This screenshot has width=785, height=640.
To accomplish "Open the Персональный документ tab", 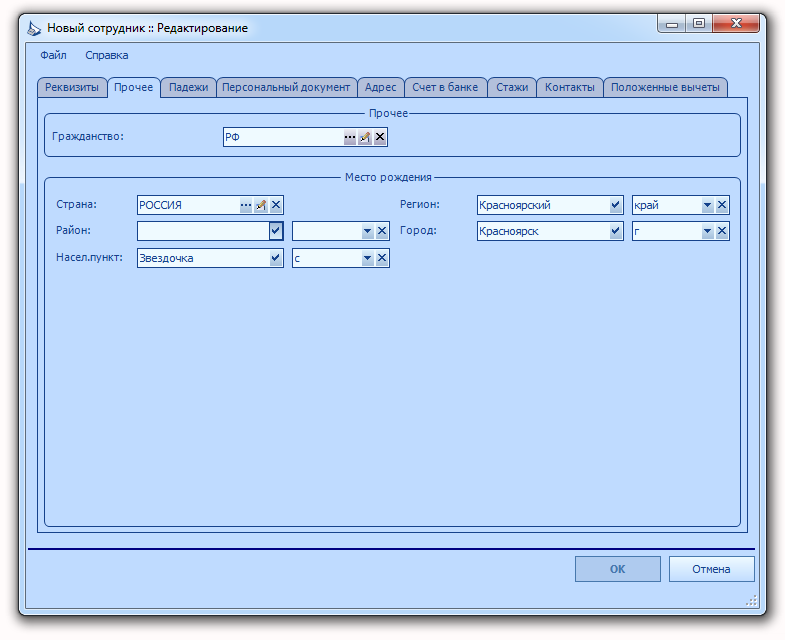I will (286, 87).
